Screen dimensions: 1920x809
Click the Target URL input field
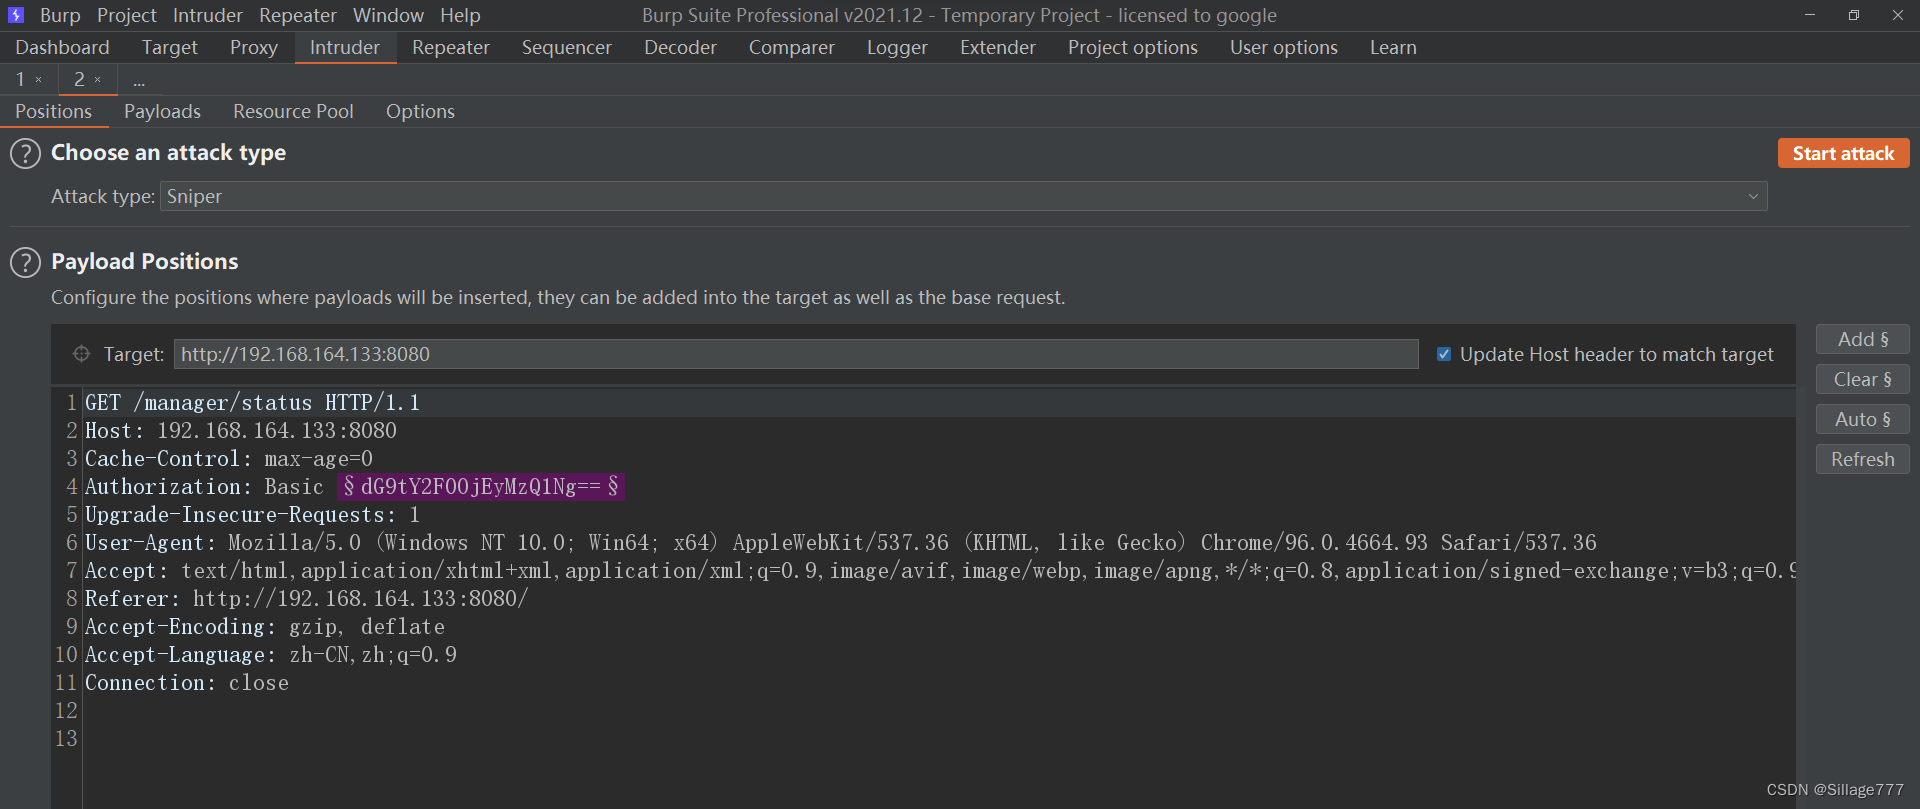pyautogui.click(x=796, y=354)
